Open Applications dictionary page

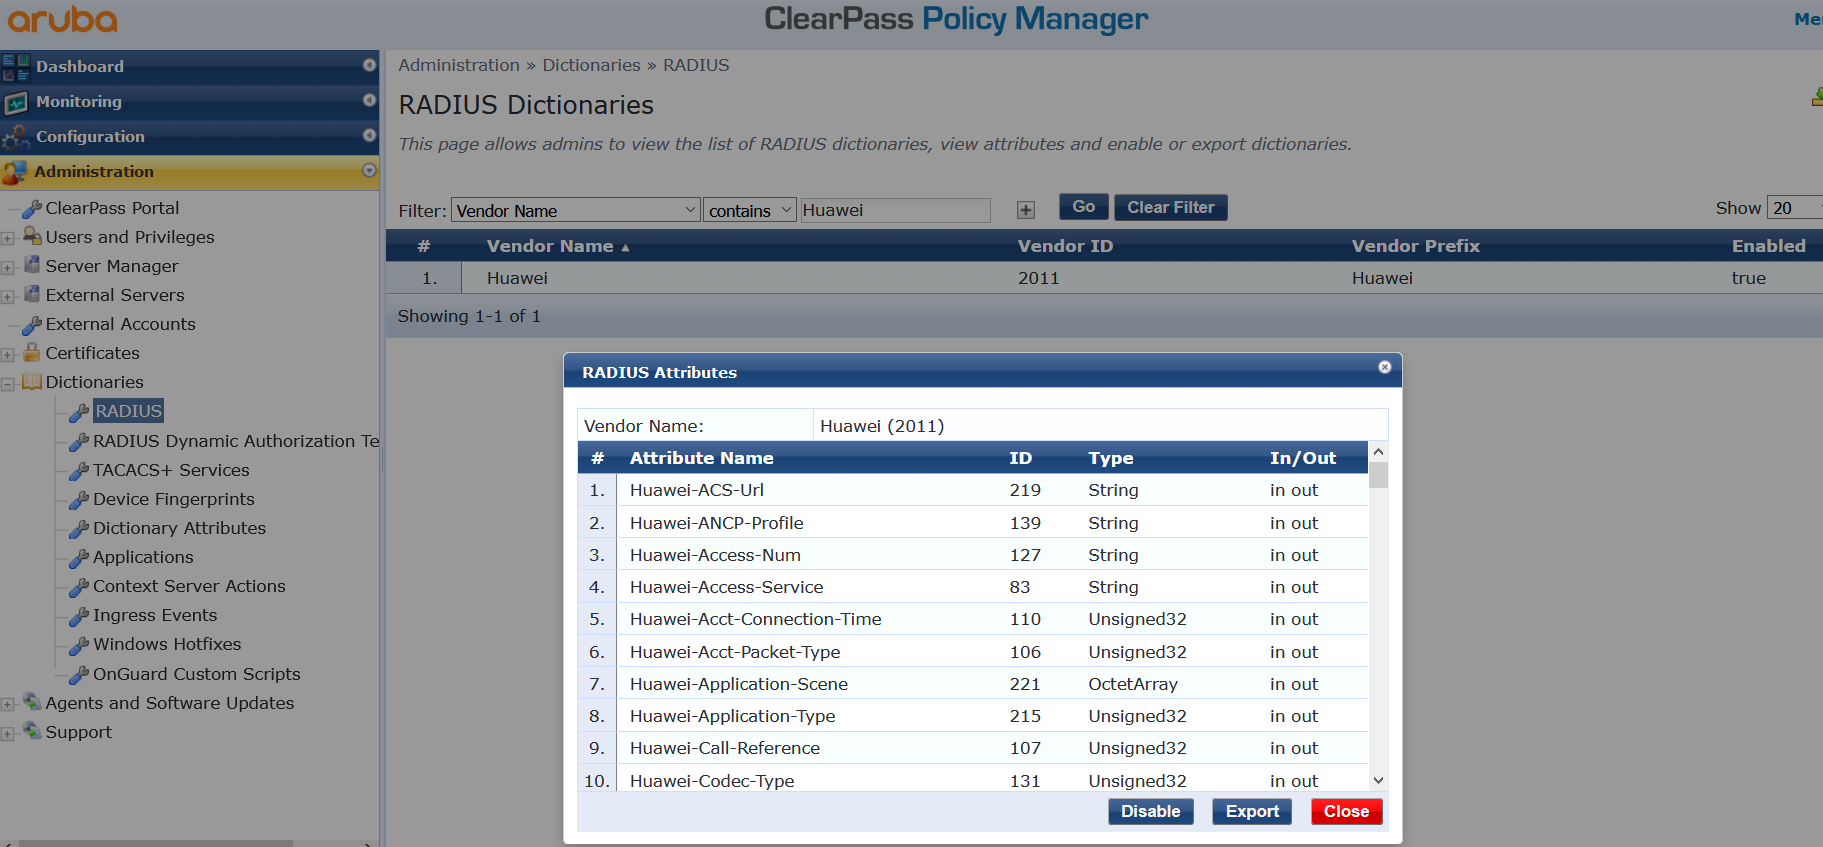coord(143,557)
